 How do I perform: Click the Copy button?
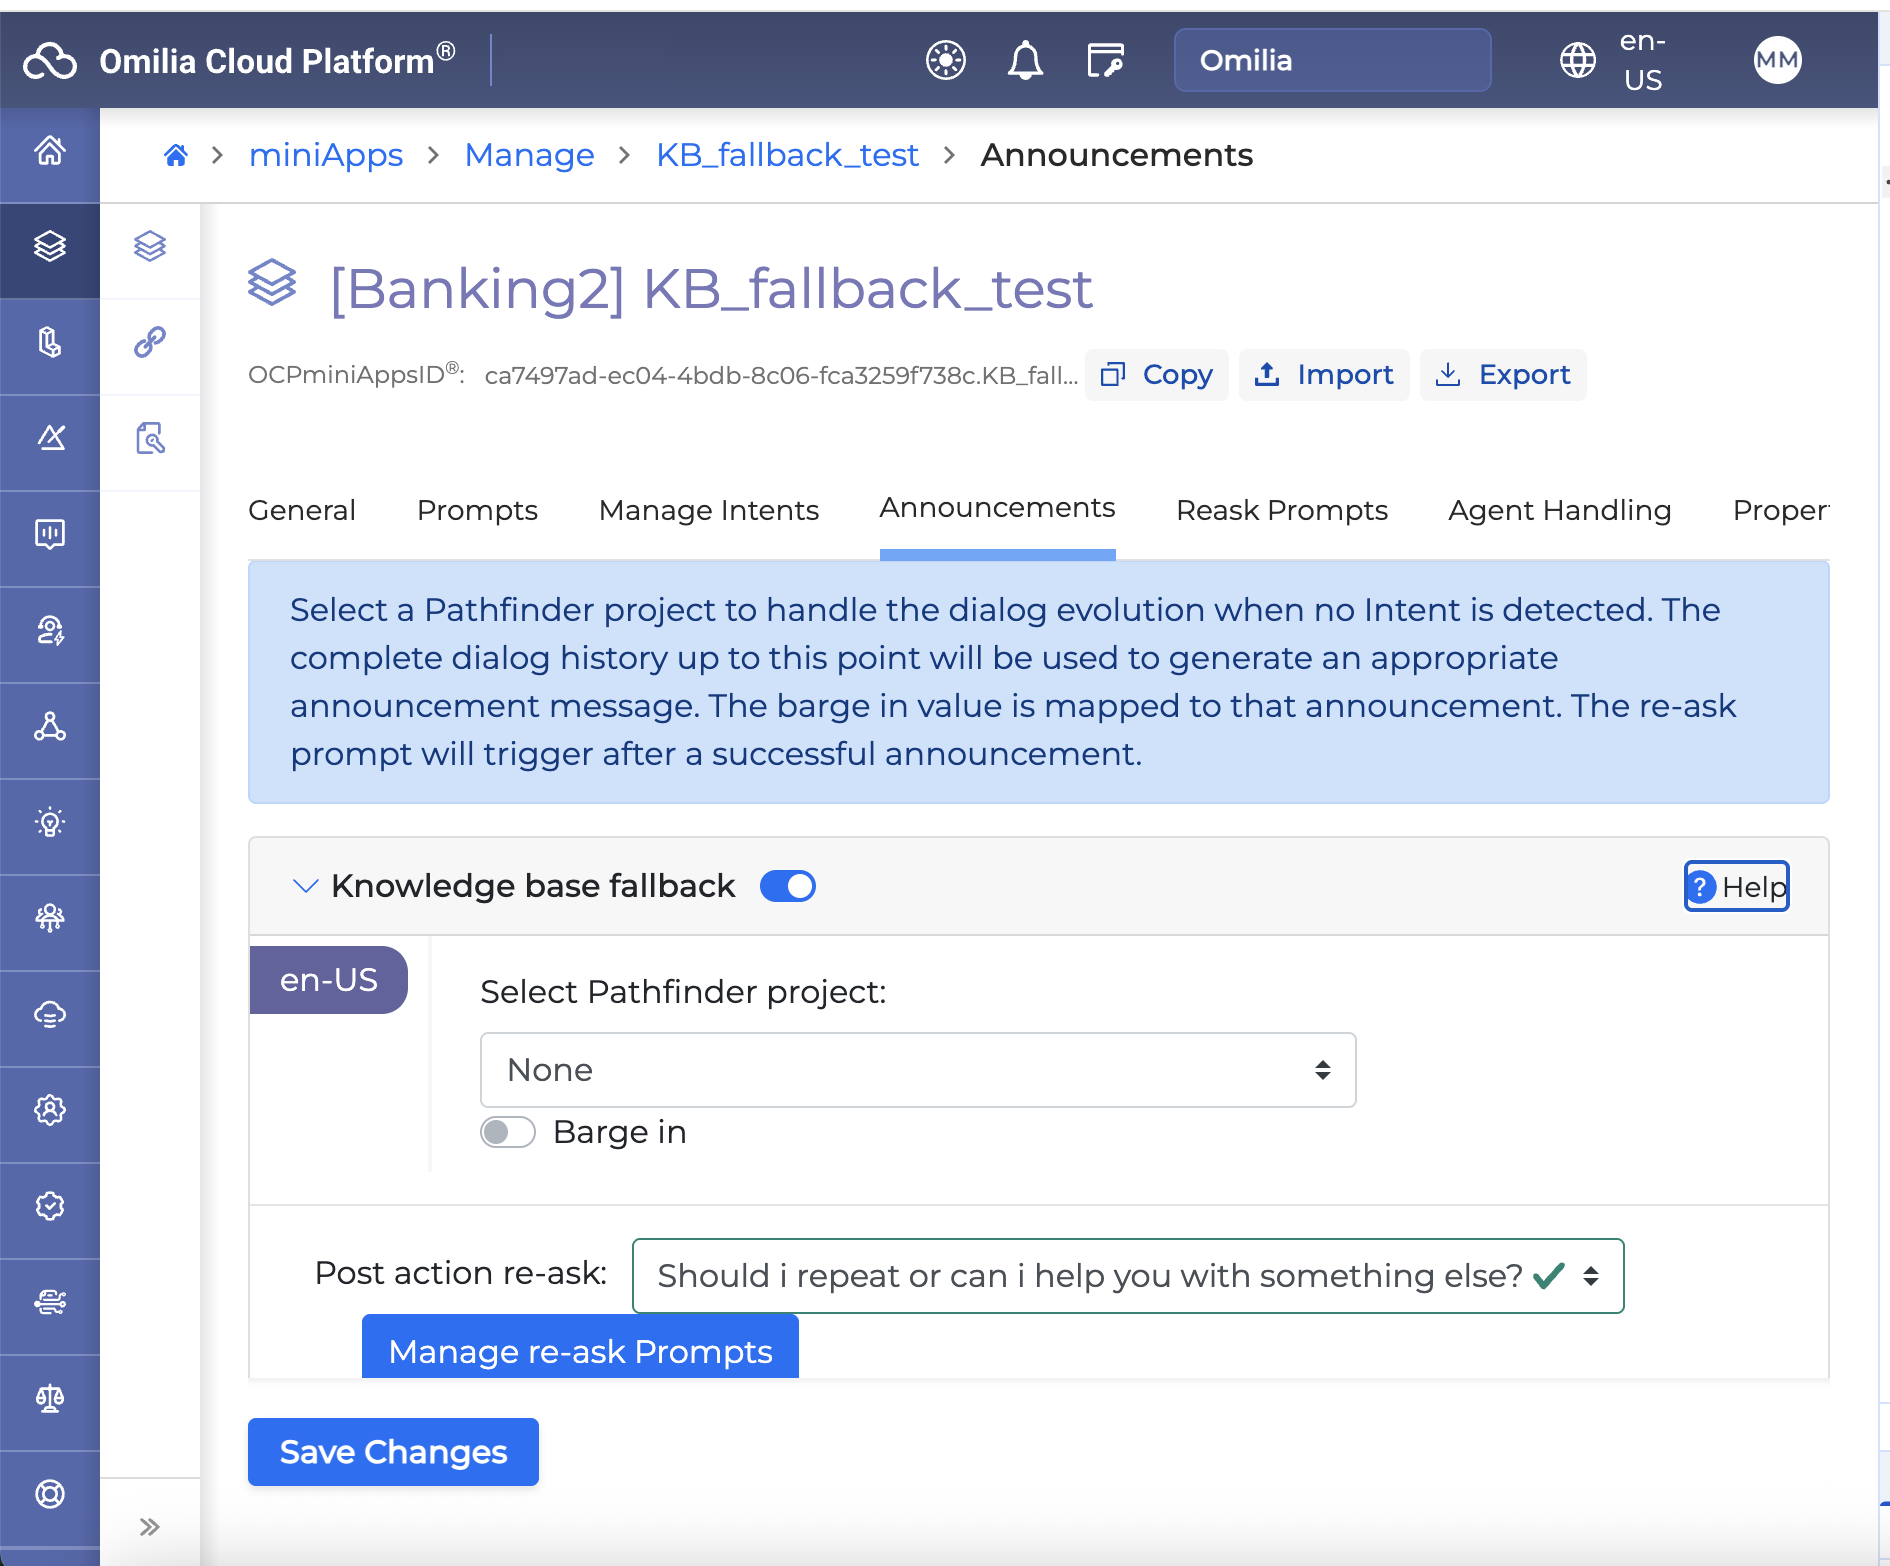[1157, 375]
